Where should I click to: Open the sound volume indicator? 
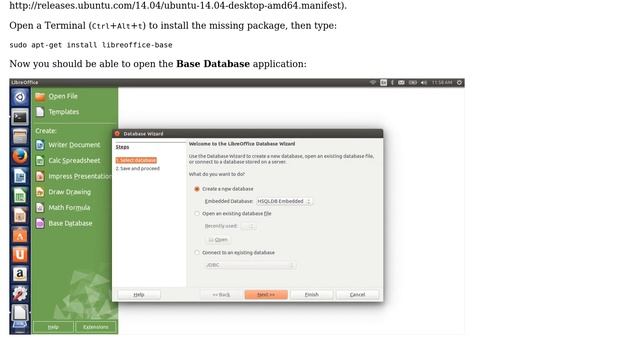[x=424, y=82]
